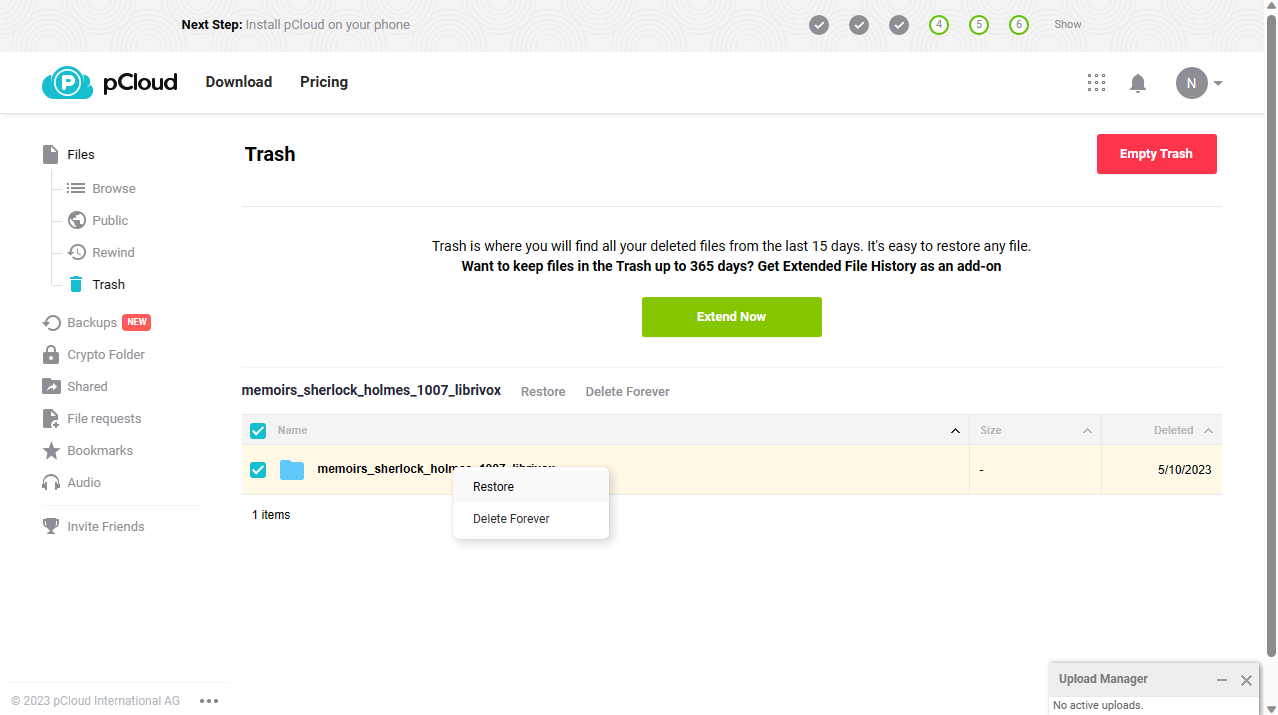
Task: Click Delete Forever link above the table
Action: click(x=628, y=392)
